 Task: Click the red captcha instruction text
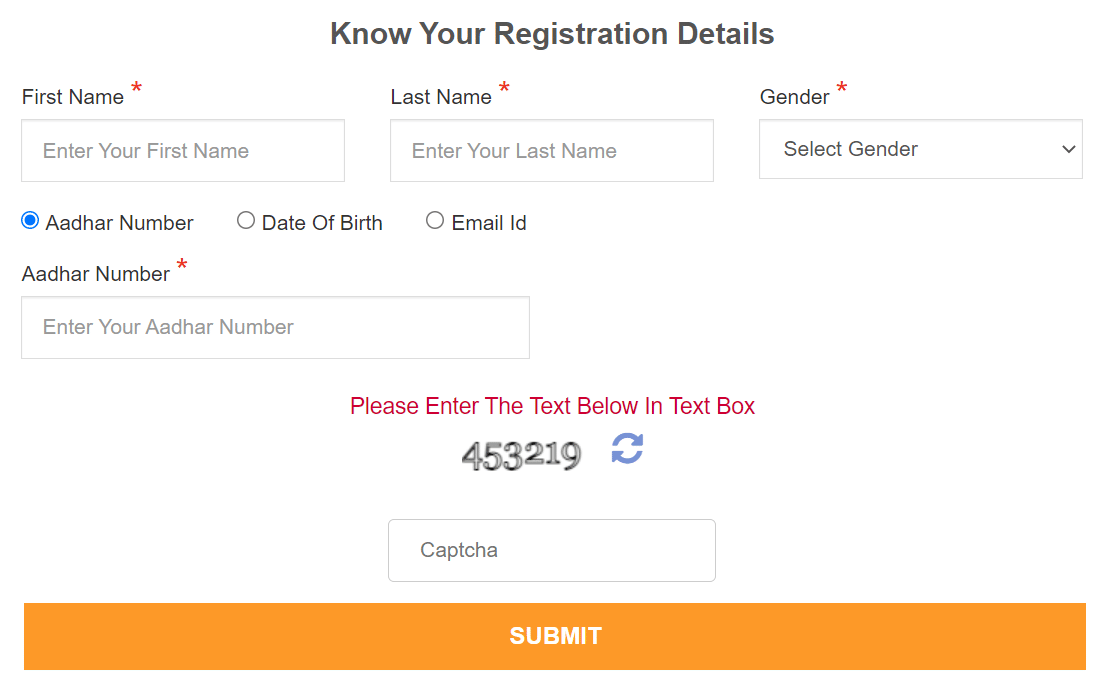click(x=551, y=406)
